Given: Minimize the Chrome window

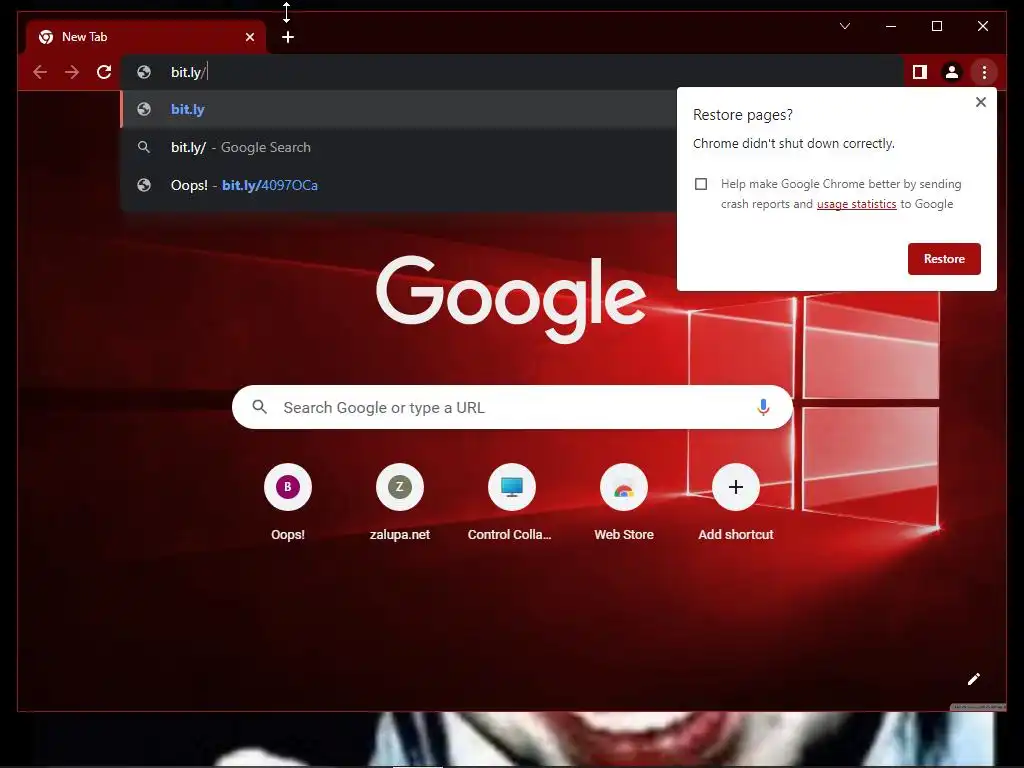Looking at the screenshot, I should (891, 26).
